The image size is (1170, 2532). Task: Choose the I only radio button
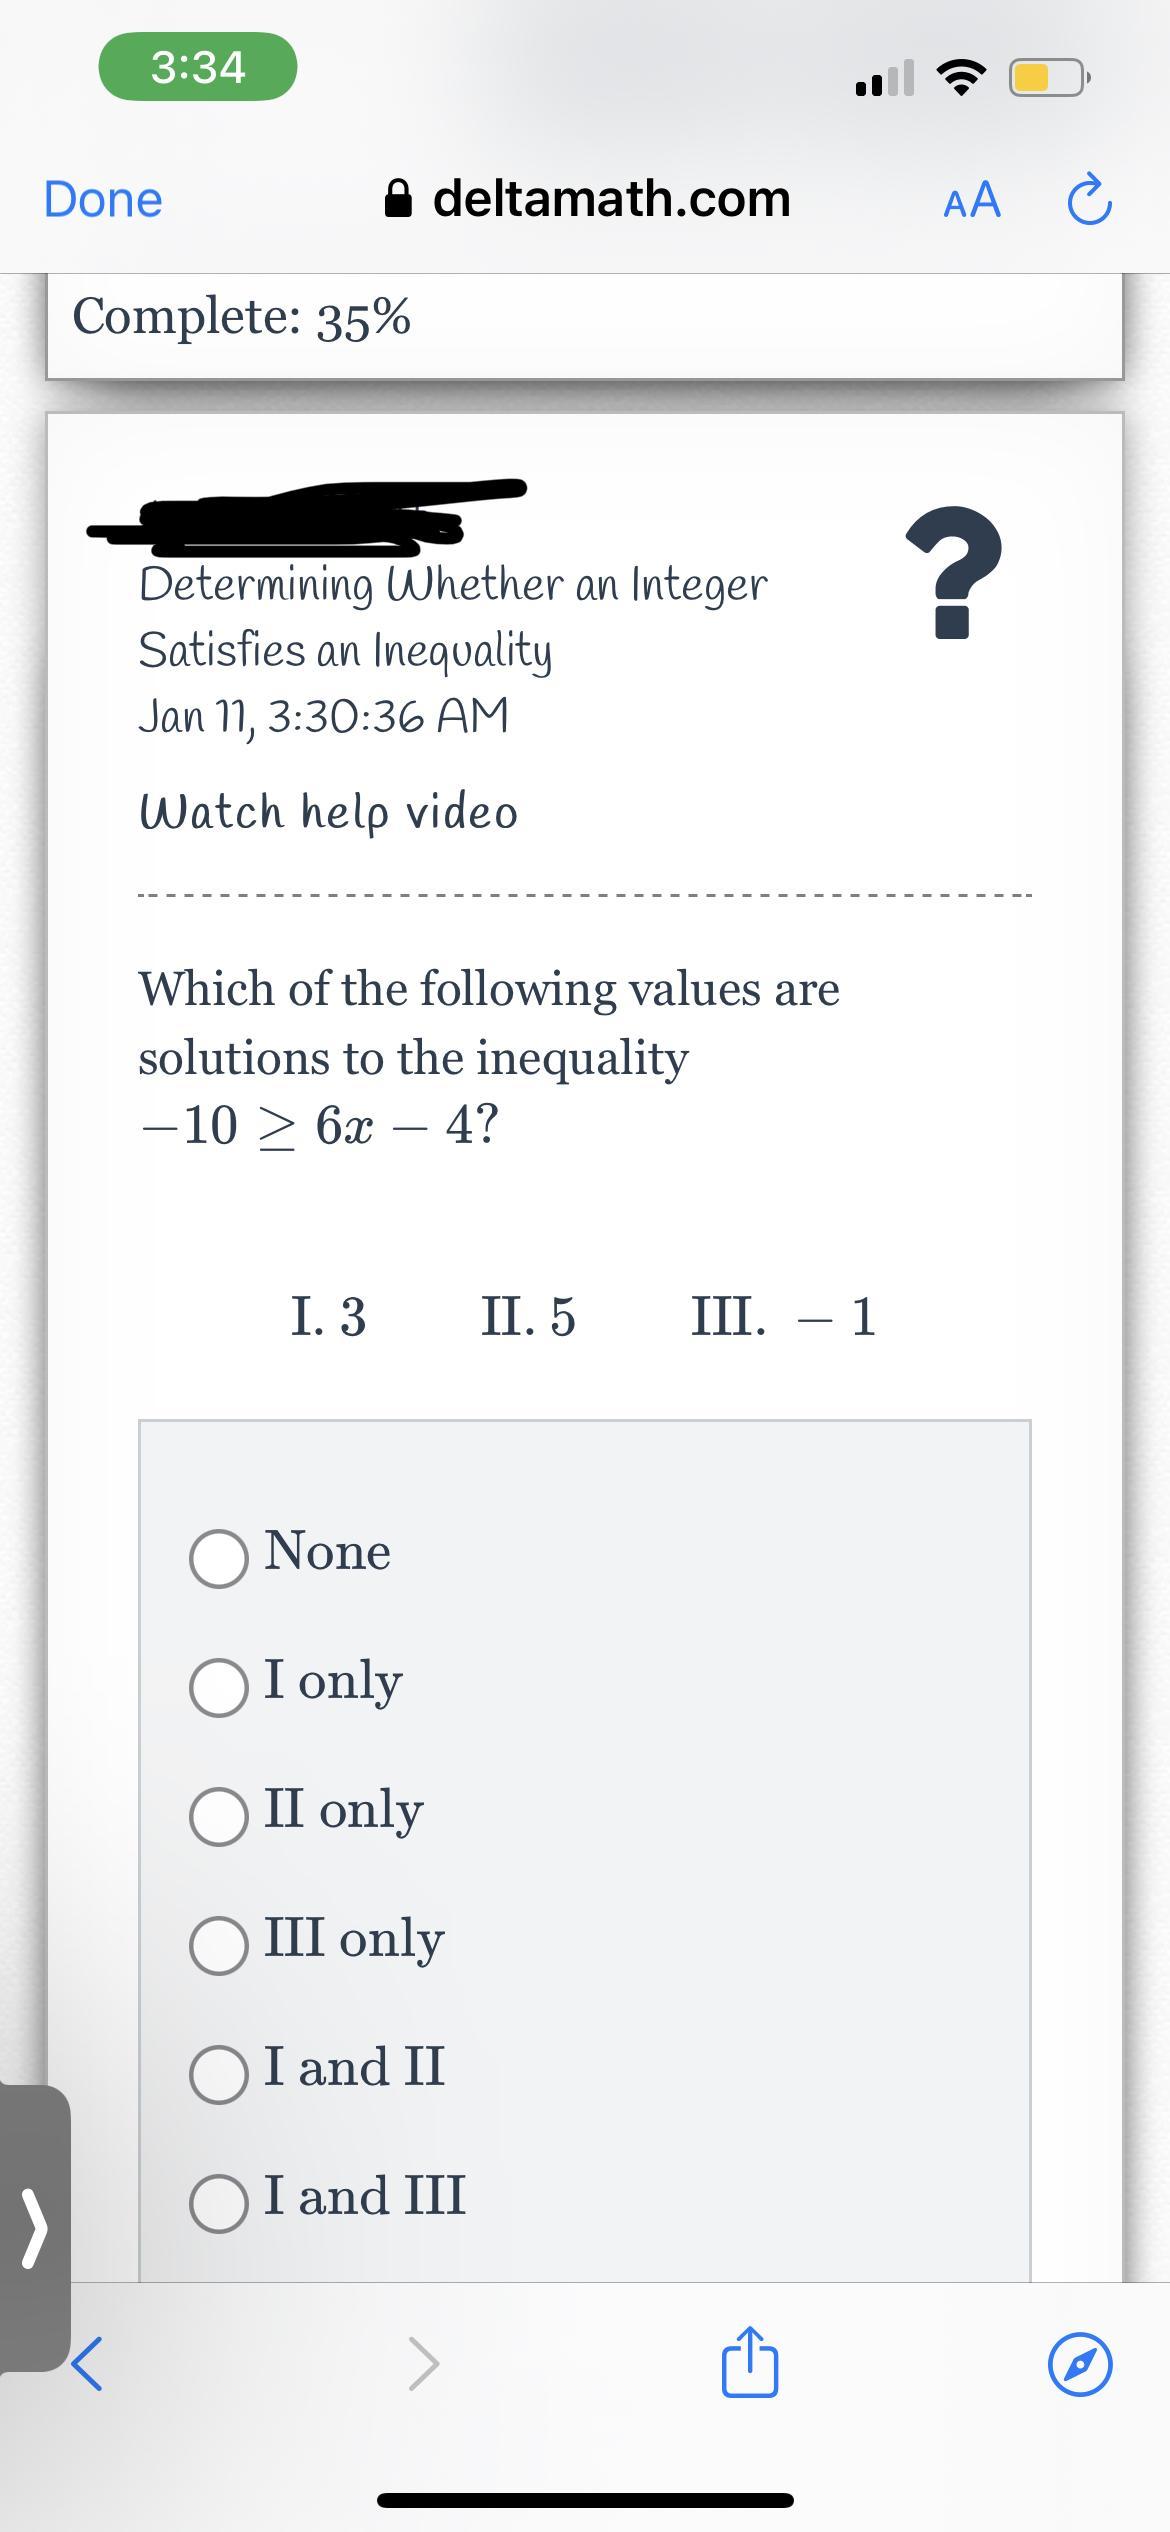(x=219, y=1687)
